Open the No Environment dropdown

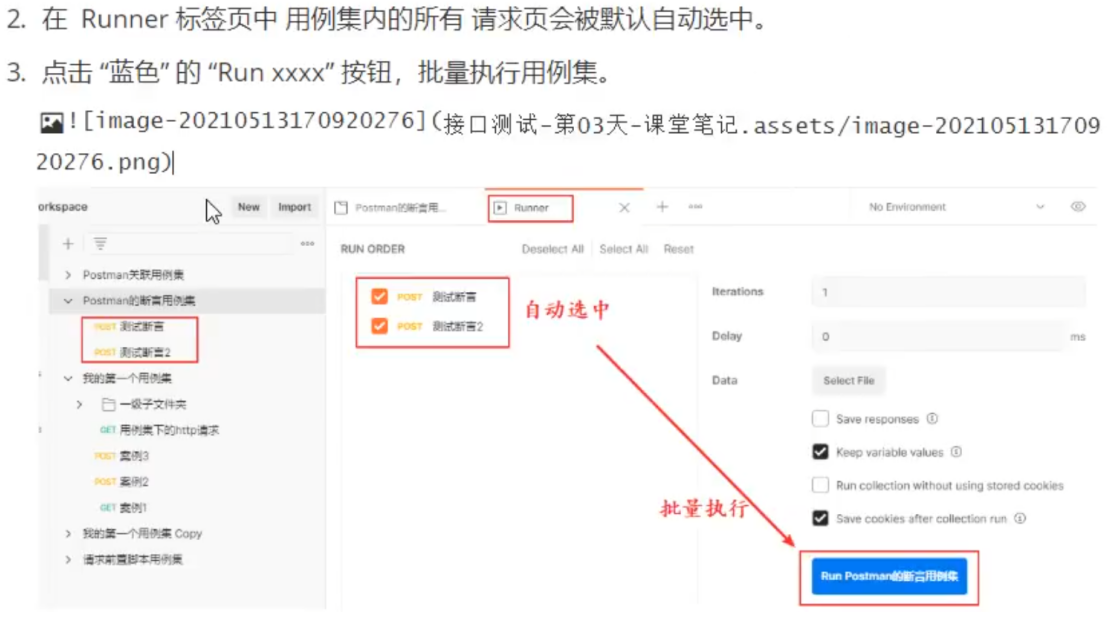(956, 207)
